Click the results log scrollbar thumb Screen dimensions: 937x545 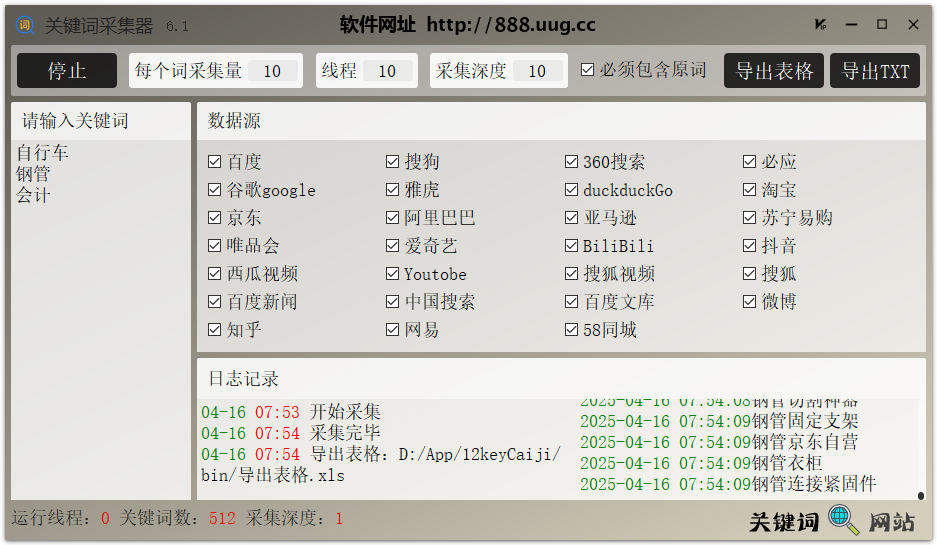pyautogui.click(x=921, y=495)
